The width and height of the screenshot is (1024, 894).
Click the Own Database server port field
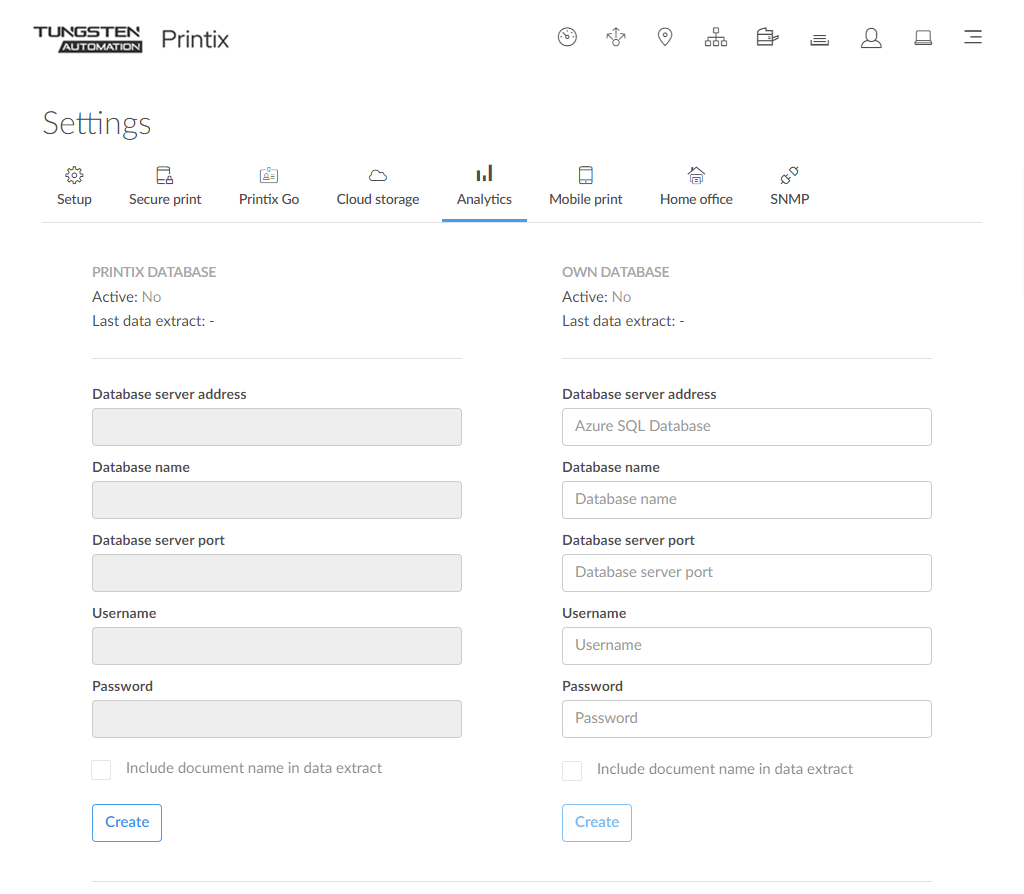click(746, 572)
